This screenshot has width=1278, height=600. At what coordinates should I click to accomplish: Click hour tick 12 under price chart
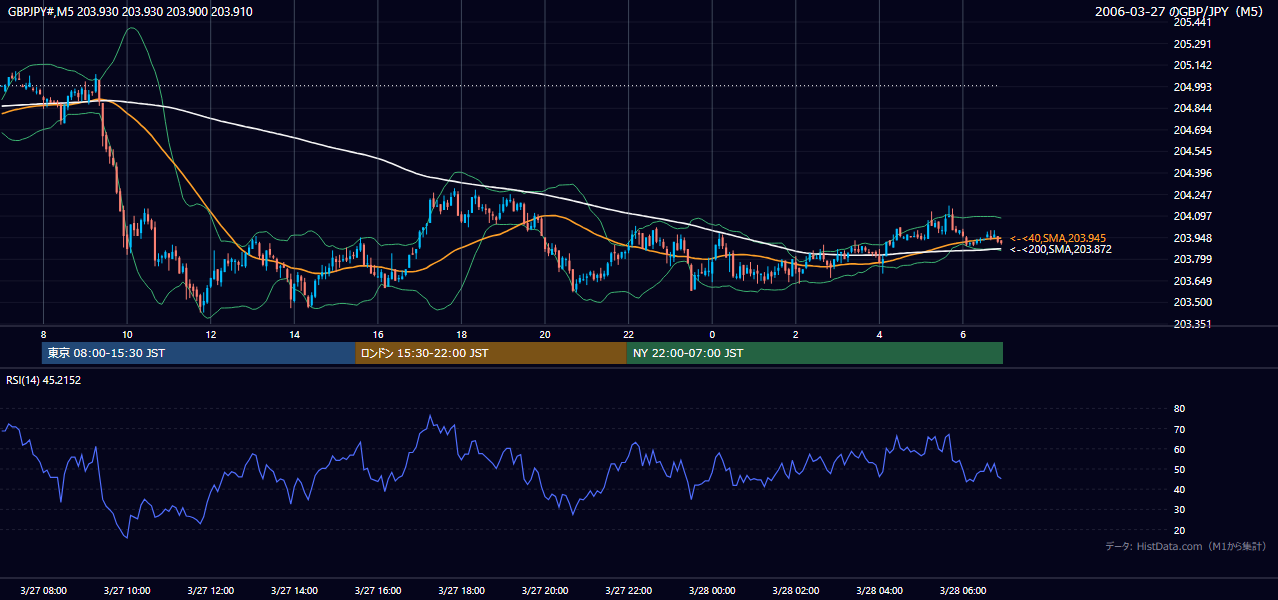[210, 333]
